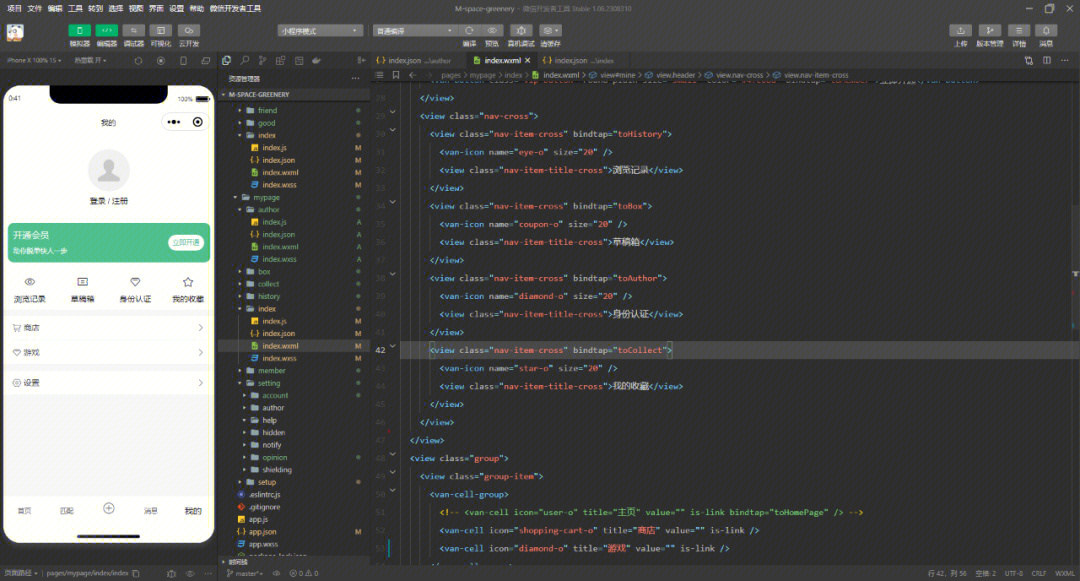Fold code at line 42 chevron
This screenshot has height=581, width=1080.
(x=393, y=347)
